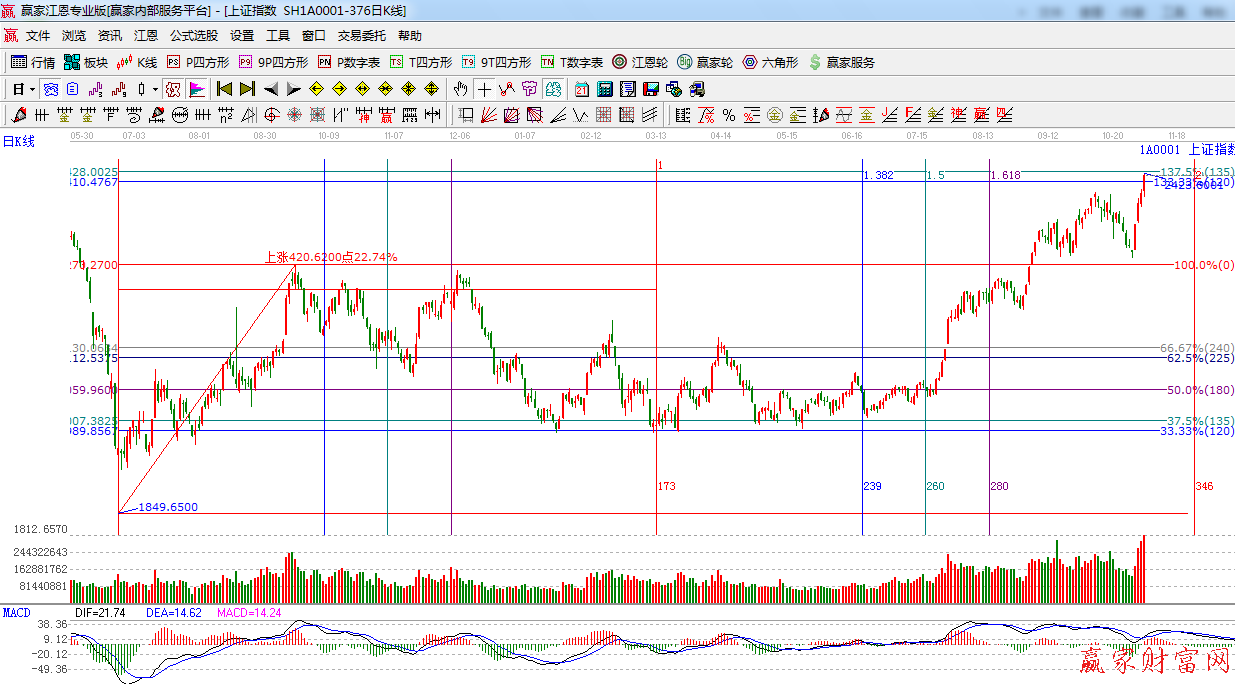Viewport: 1235px width, 685px height.
Task: Select the percent (%) drawing tool
Action: (729, 115)
